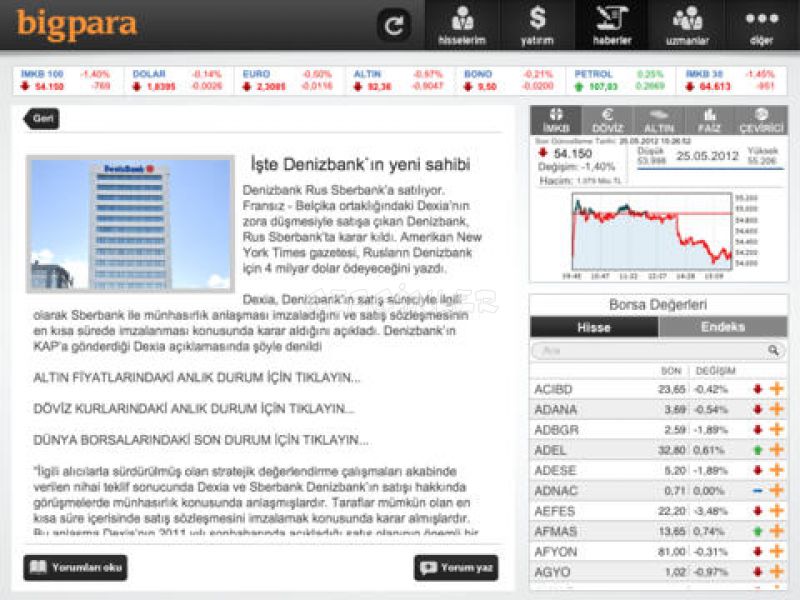
Task: Switch to the Endeks tab
Action: click(x=723, y=327)
